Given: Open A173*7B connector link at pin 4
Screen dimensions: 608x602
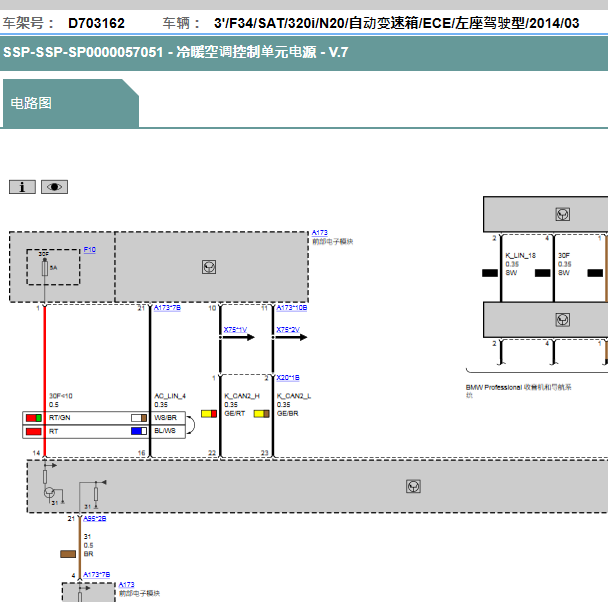Looking at the screenshot, I should (97, 574).
